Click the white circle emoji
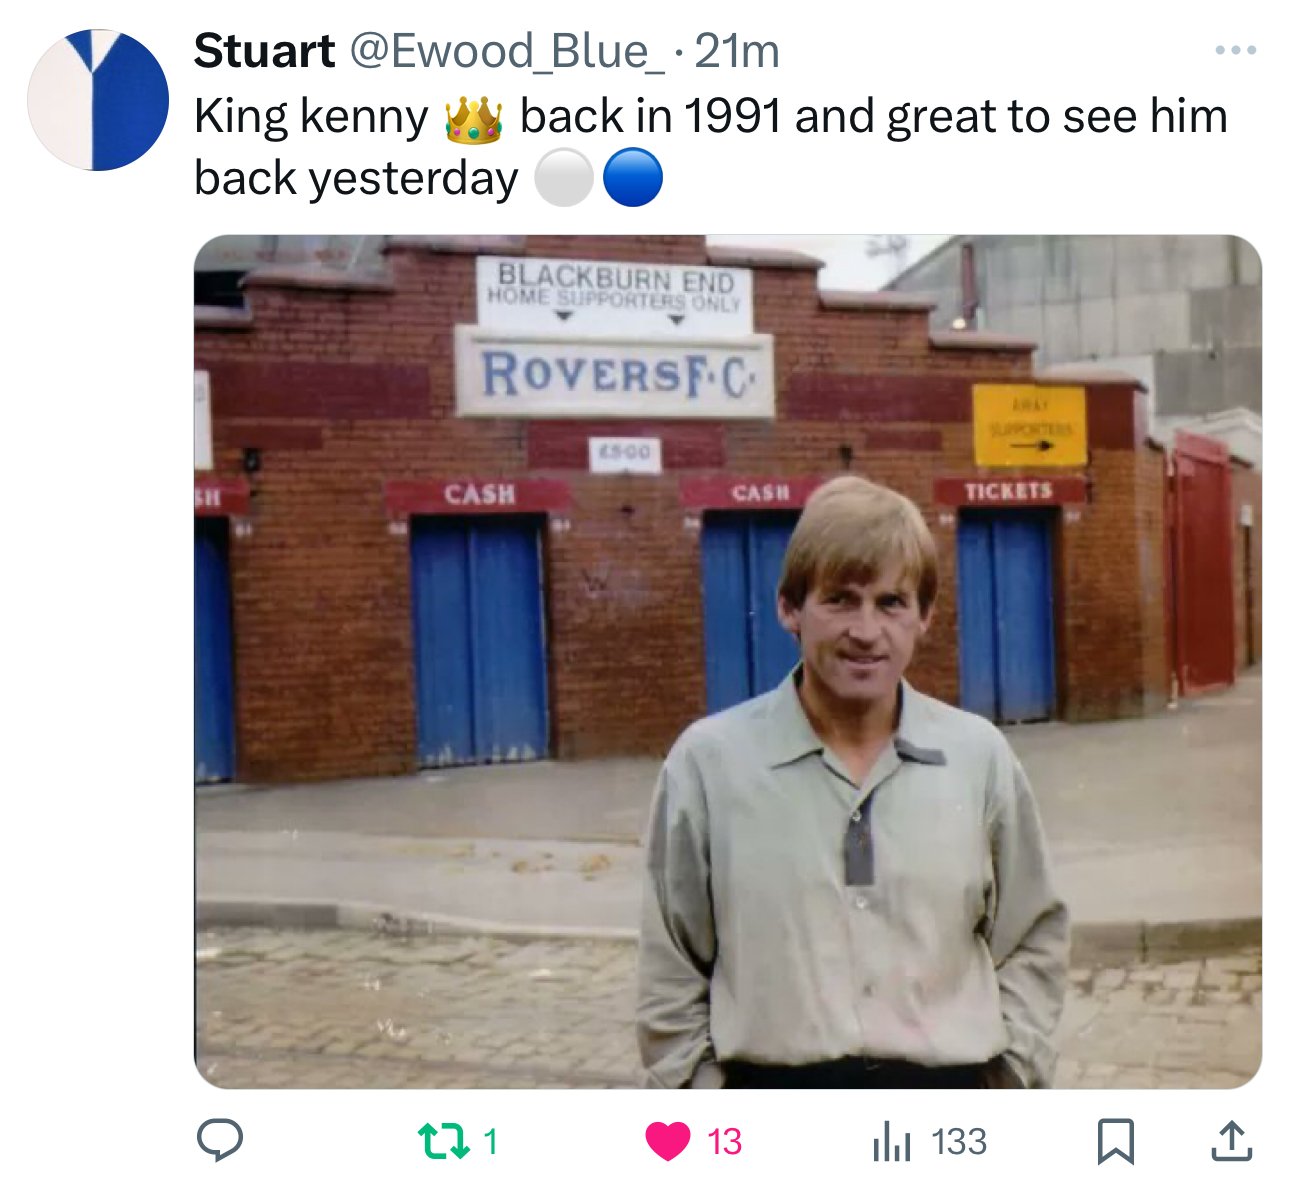 click(x=563, y=179)
